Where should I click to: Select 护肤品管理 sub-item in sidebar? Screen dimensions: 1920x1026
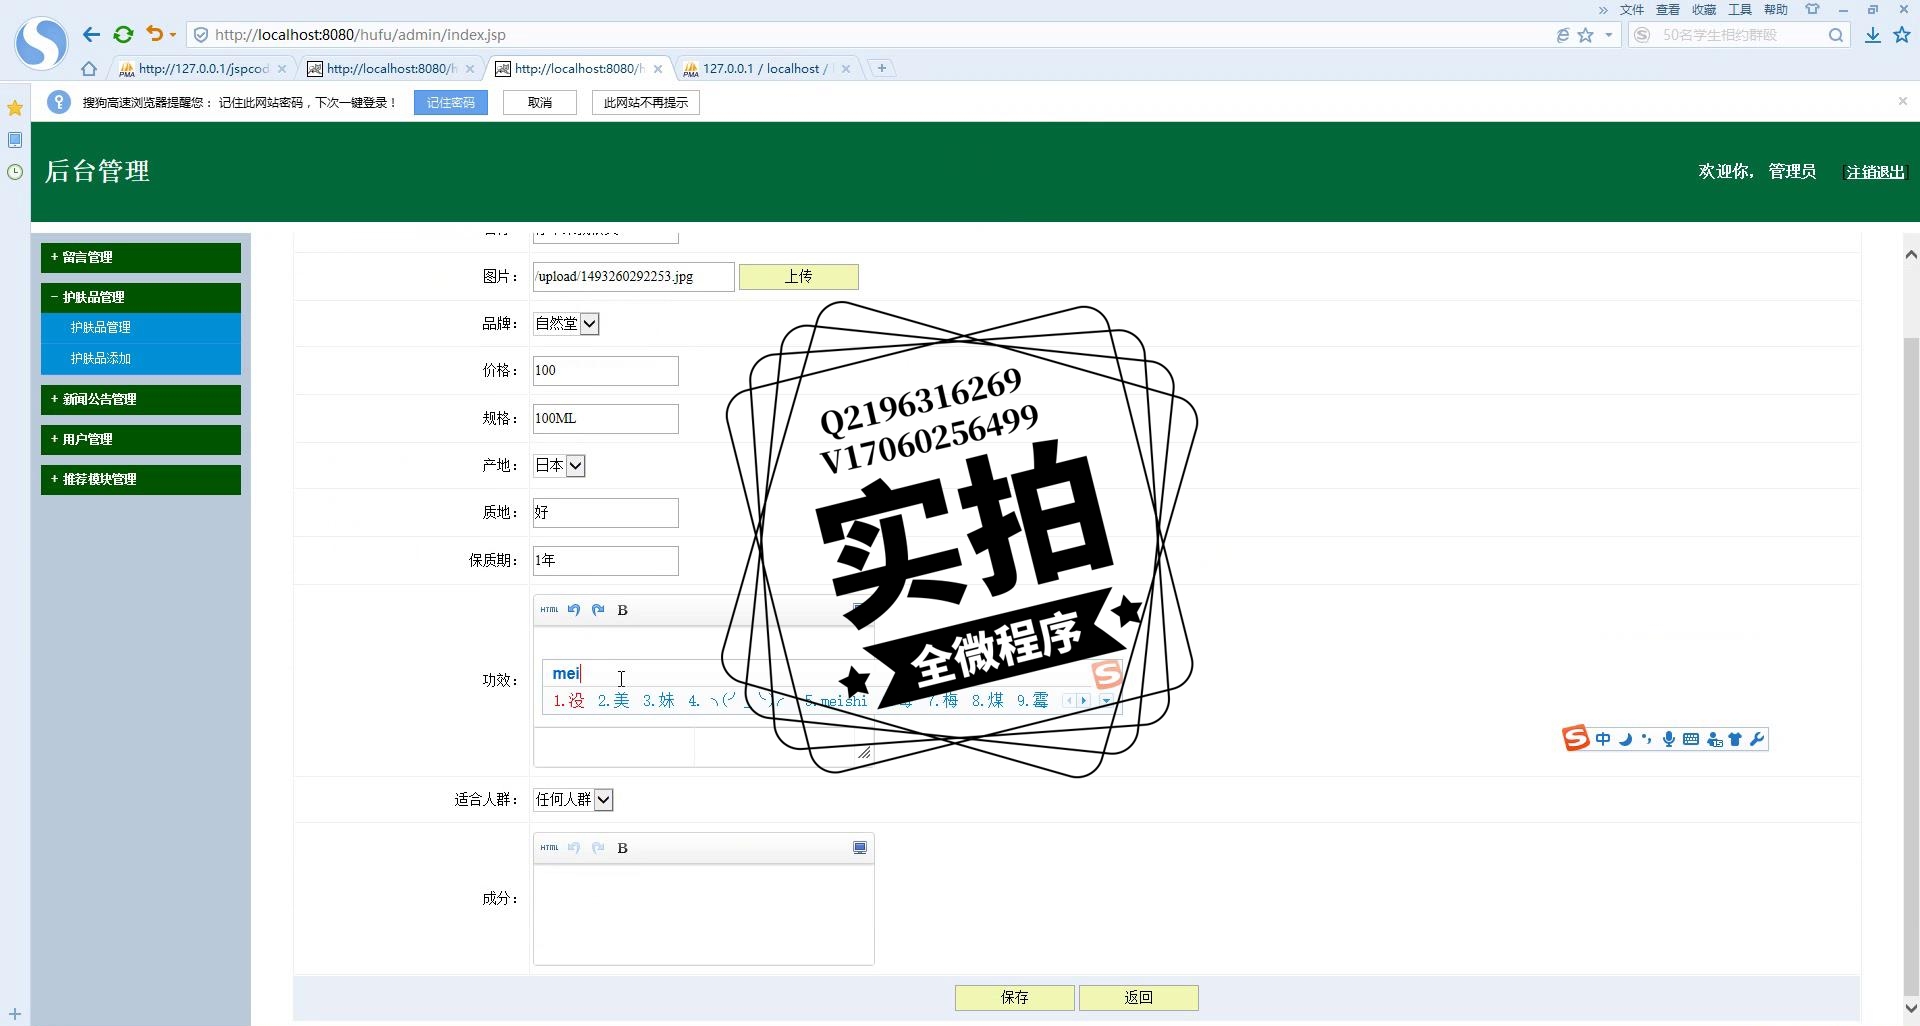point(141,328)
